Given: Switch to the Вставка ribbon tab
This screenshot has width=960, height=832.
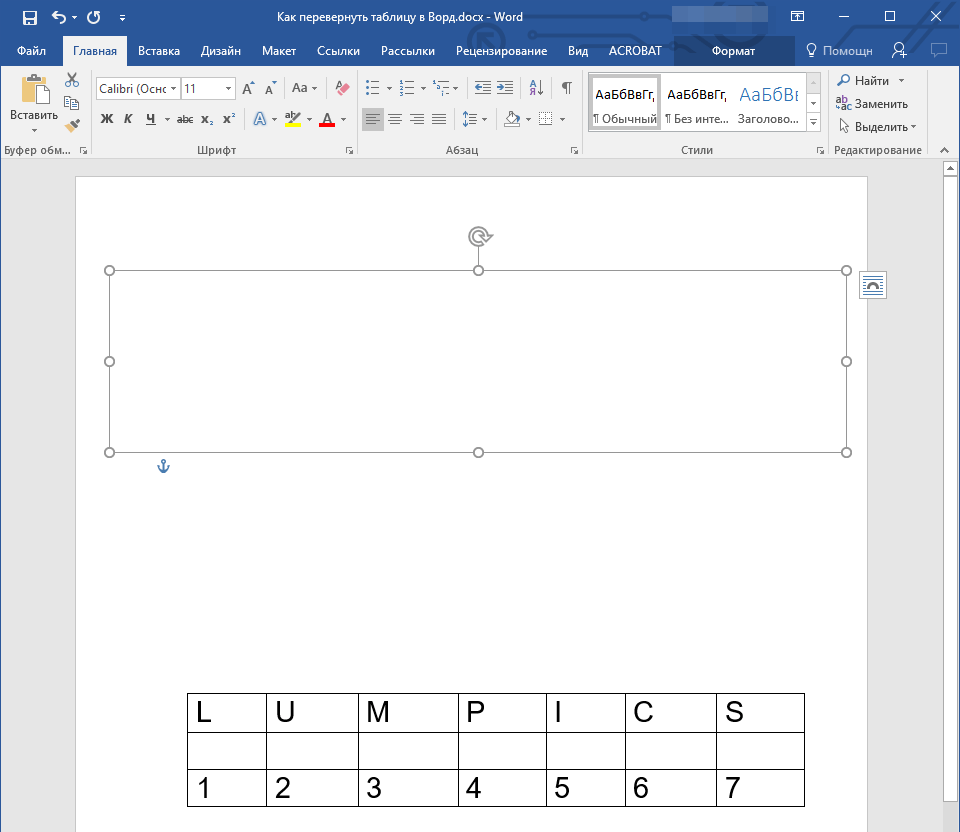Looking at the screenshot, I should pos(159,51).
